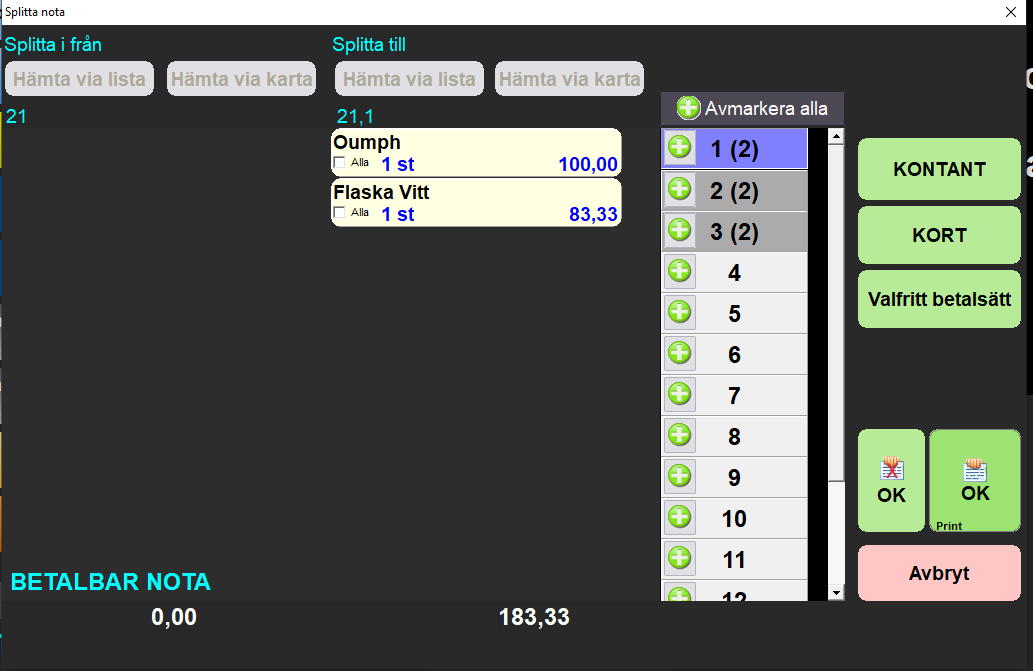Screen dimensions: 1033x671
Task: Click the scroll up arrow of split list
Action: click(x=837, y=137)
